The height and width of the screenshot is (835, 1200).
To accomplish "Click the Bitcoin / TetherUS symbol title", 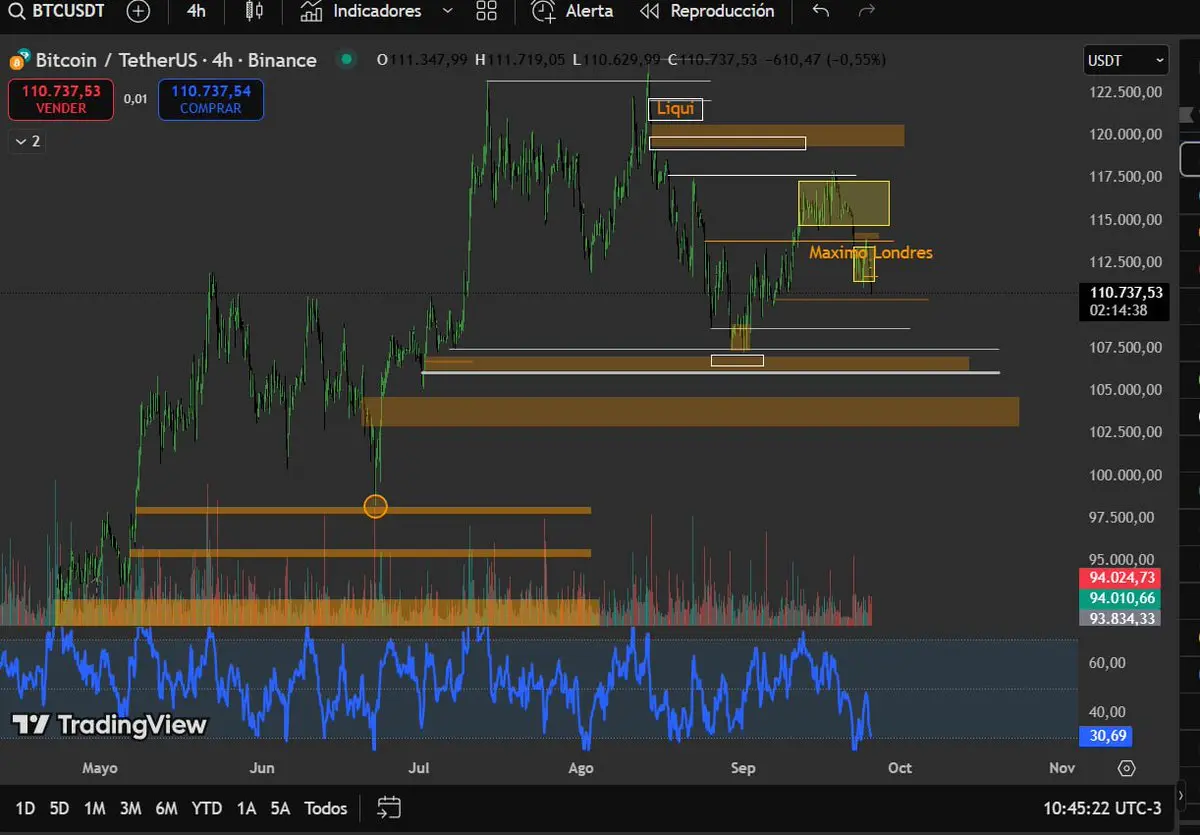I will click(x=176, y=60).
